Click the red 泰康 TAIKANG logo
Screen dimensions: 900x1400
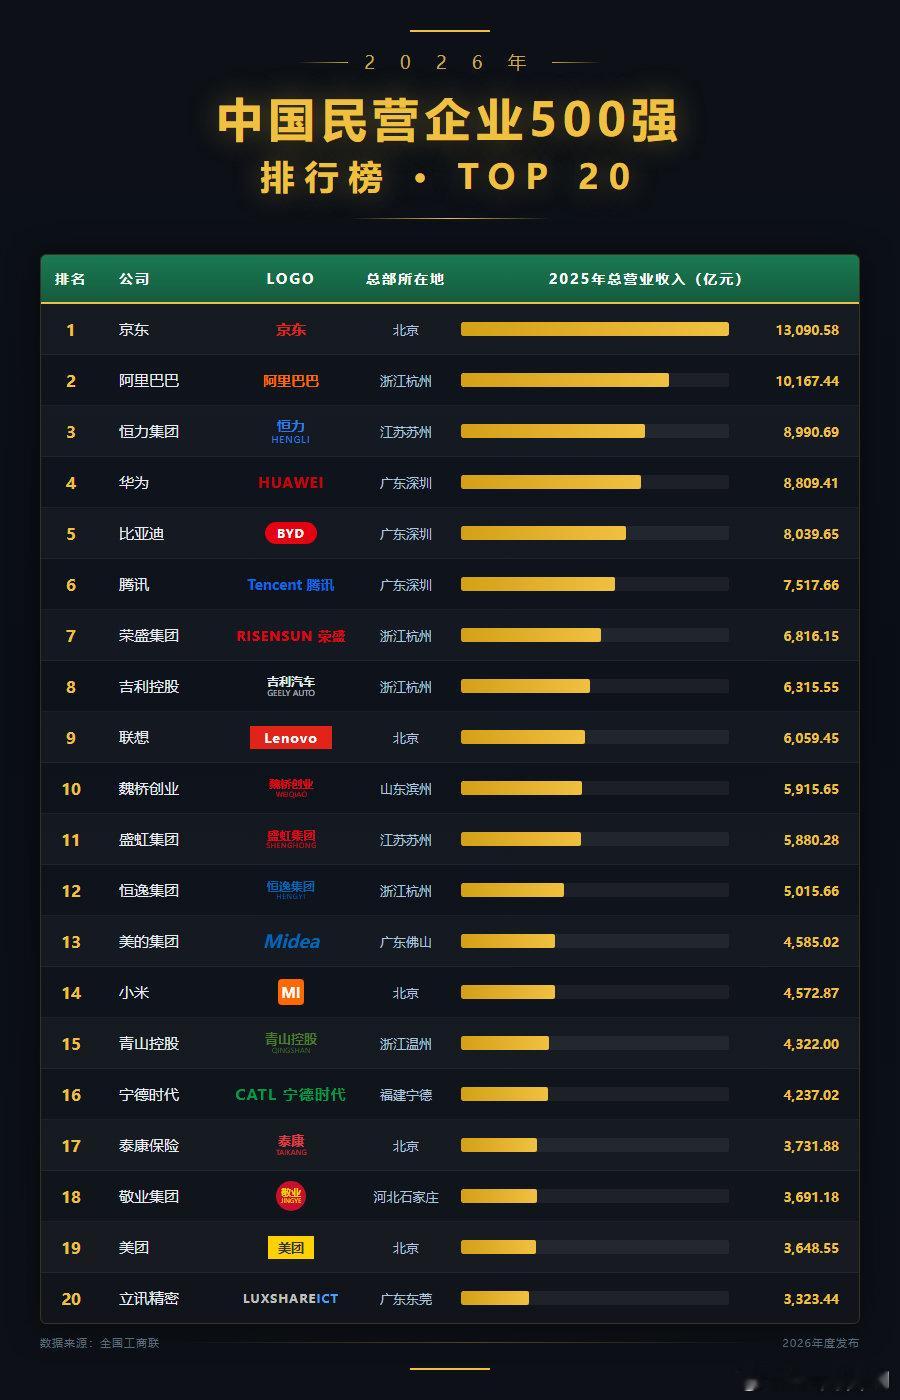291,1145
